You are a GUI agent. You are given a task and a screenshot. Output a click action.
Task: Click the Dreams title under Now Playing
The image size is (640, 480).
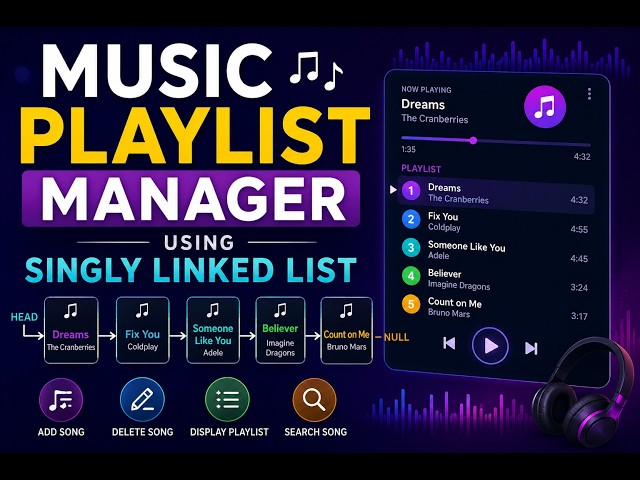coord(423,104)
